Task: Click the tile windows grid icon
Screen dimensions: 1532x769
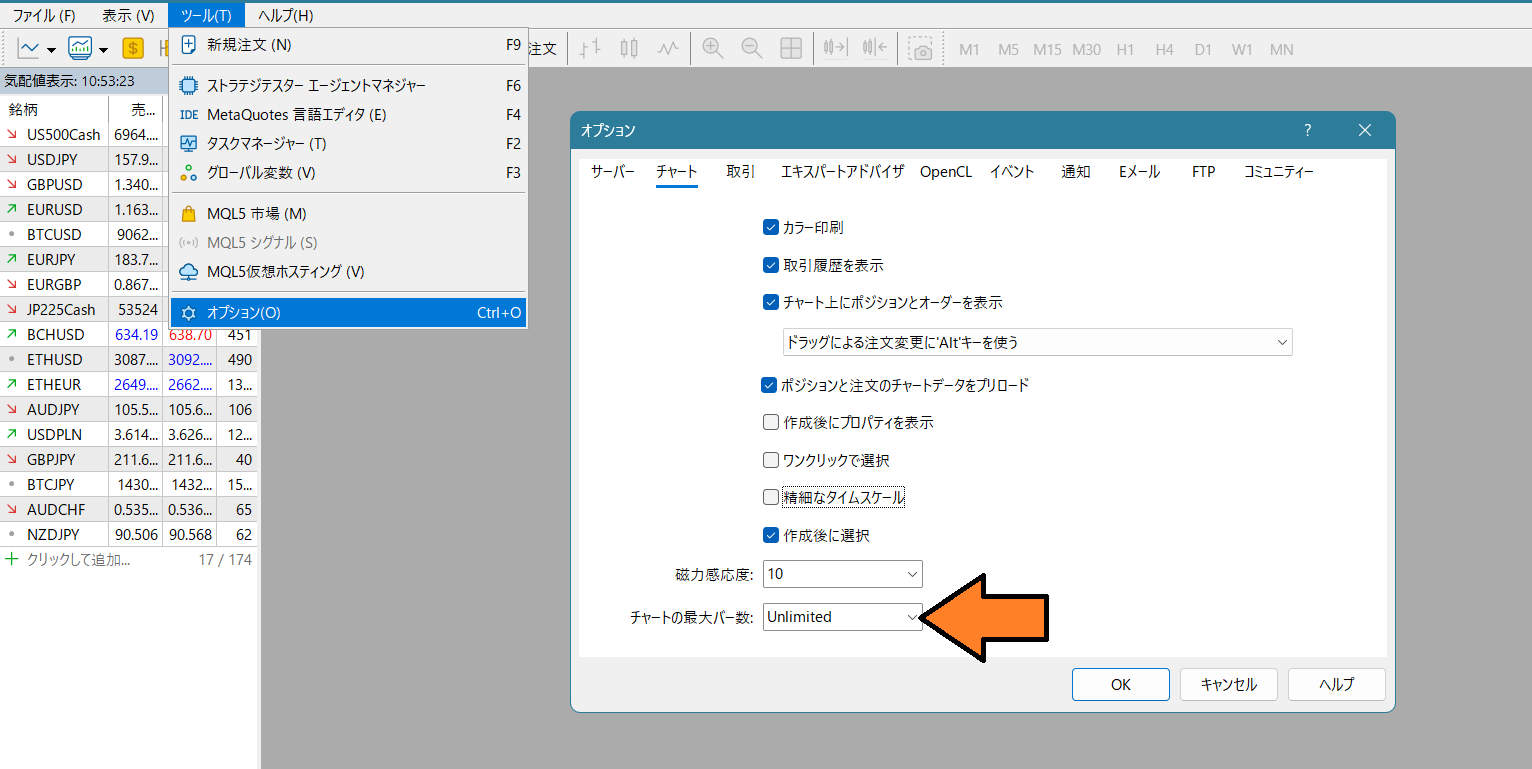Action: click(791, 48)
